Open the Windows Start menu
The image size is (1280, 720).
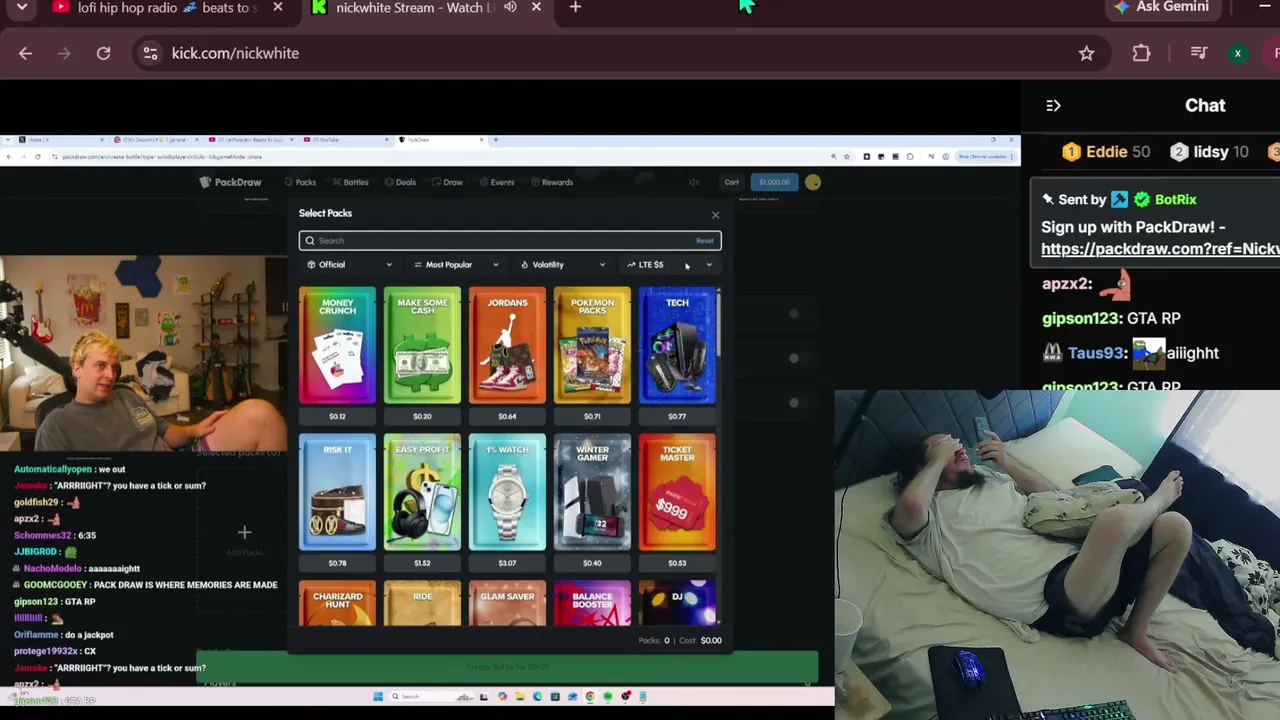[x=378, y=697]
